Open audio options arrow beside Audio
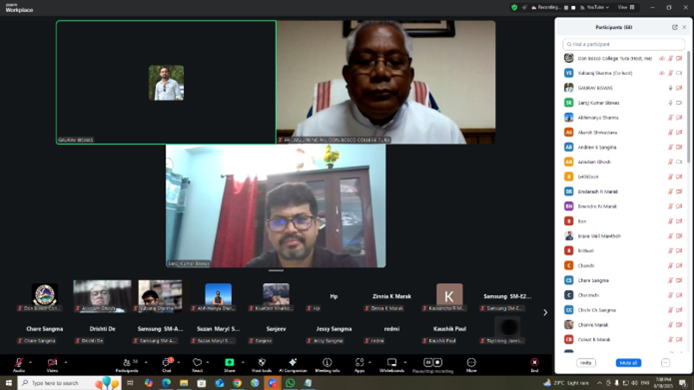The height and width of the screenshot is (390, 694). [x=31, y=363]
